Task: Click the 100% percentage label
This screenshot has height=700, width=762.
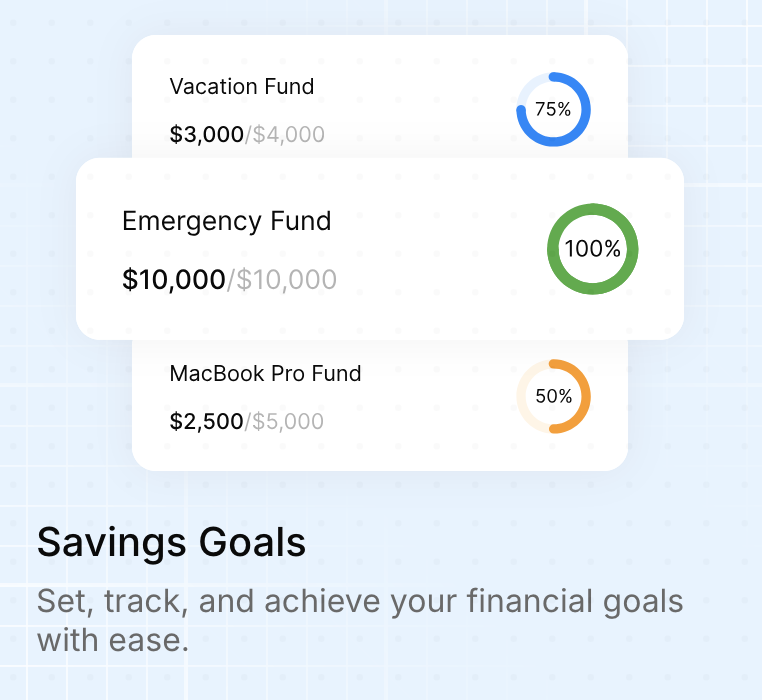Action: click(x=592, y=249)
